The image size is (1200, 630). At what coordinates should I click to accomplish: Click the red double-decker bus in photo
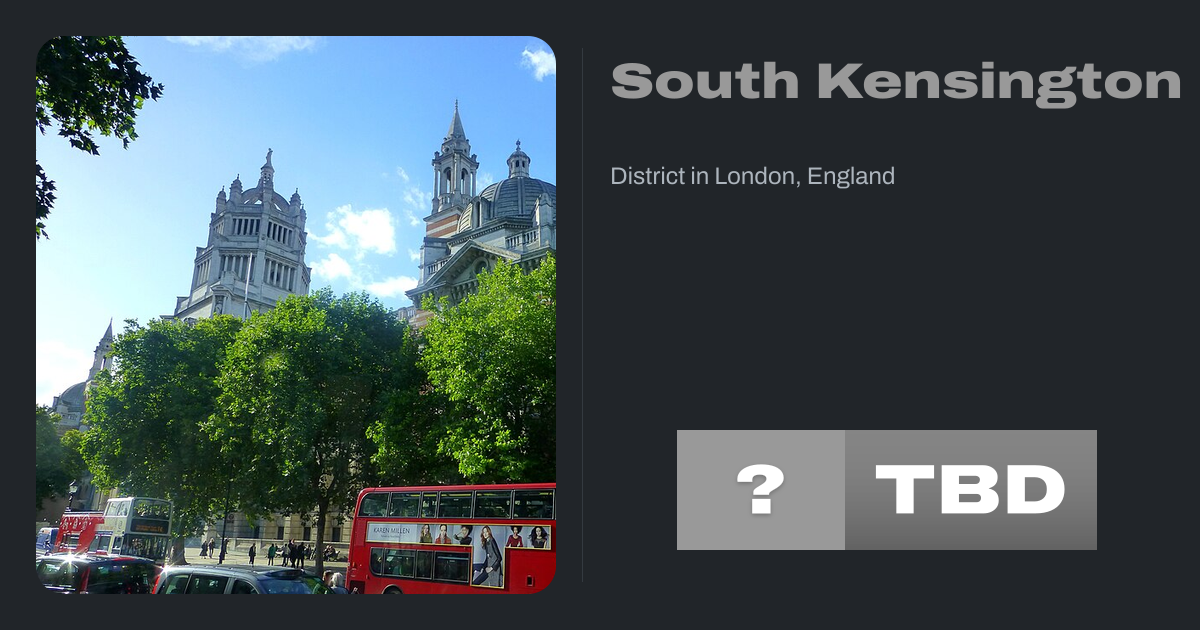click(452, 539)
